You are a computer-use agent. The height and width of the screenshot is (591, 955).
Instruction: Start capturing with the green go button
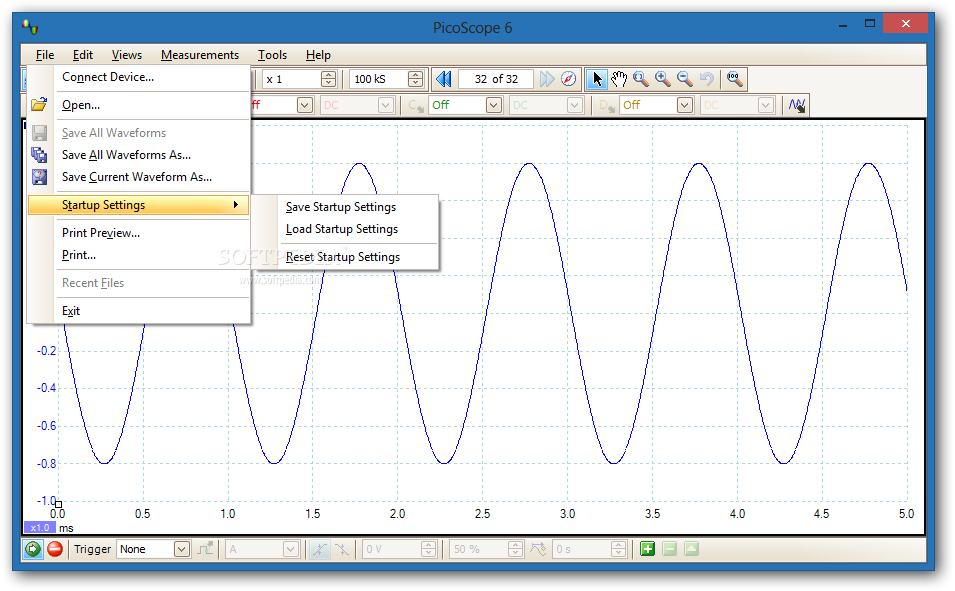33,549
